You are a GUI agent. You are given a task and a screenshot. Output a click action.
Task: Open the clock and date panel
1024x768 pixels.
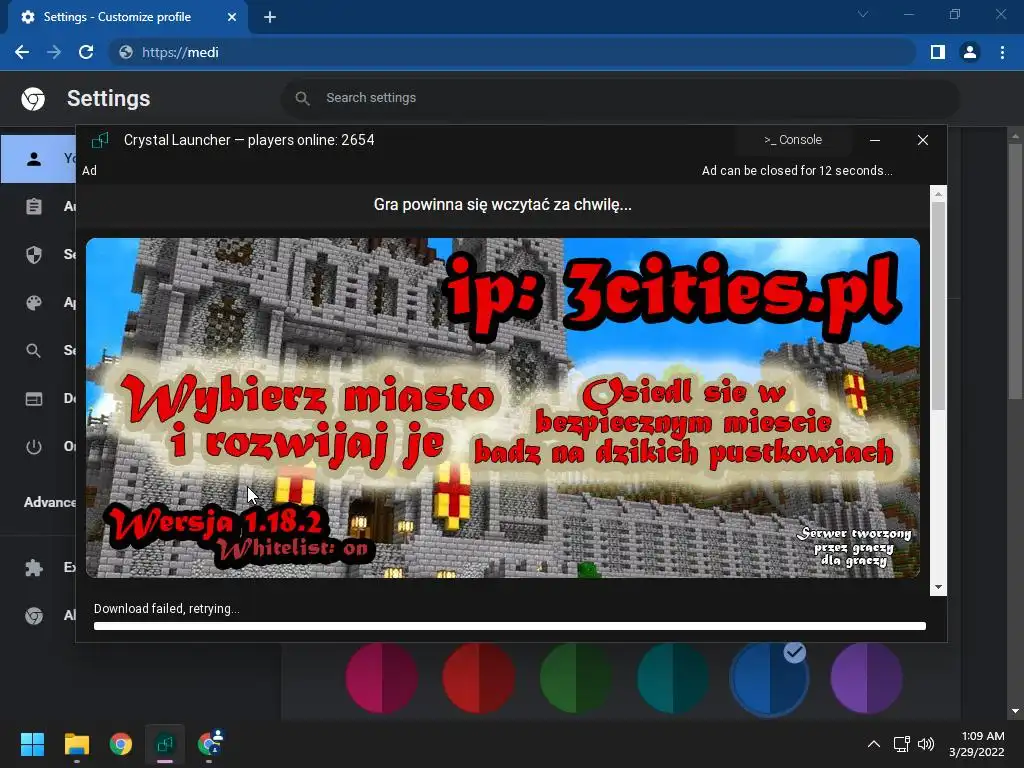[977, 744]
